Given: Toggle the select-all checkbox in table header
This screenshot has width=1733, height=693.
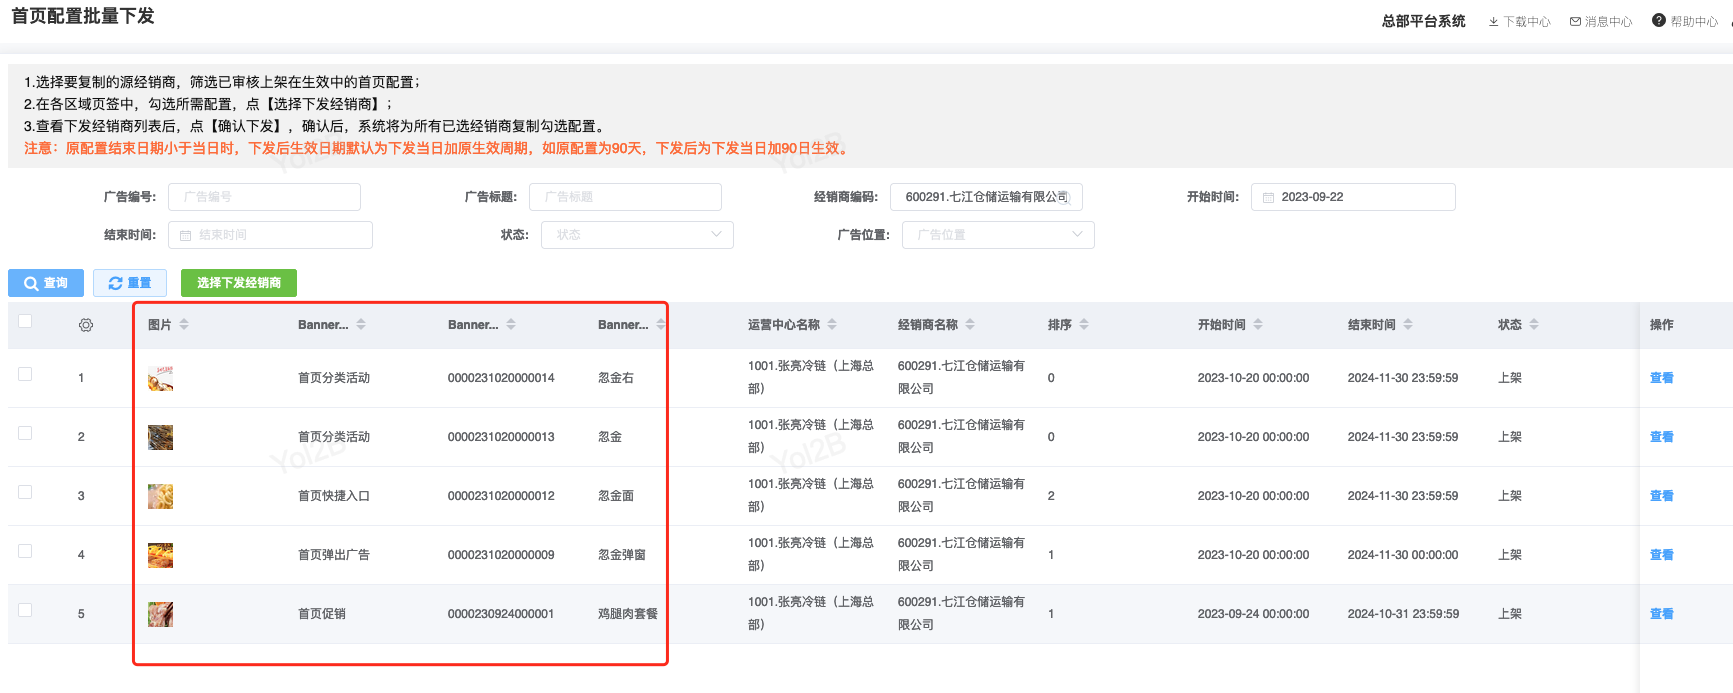Looking at the screenshot, I should click(25, 321).
